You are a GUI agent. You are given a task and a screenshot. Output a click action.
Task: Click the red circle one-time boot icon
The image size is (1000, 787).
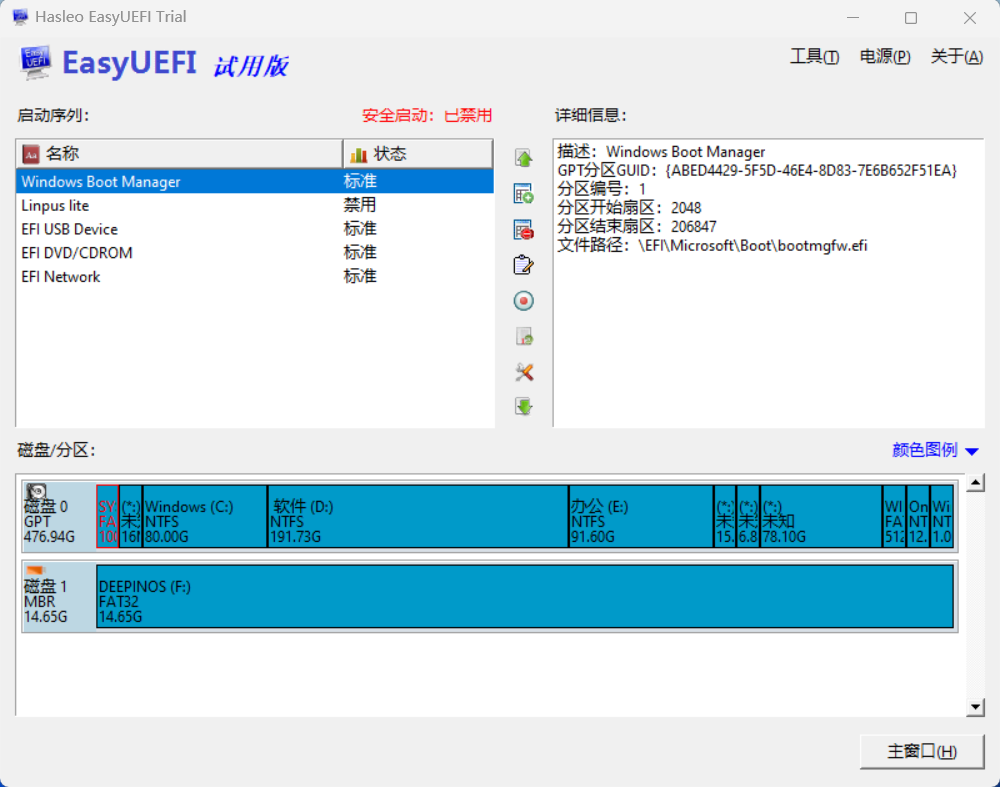524,301
